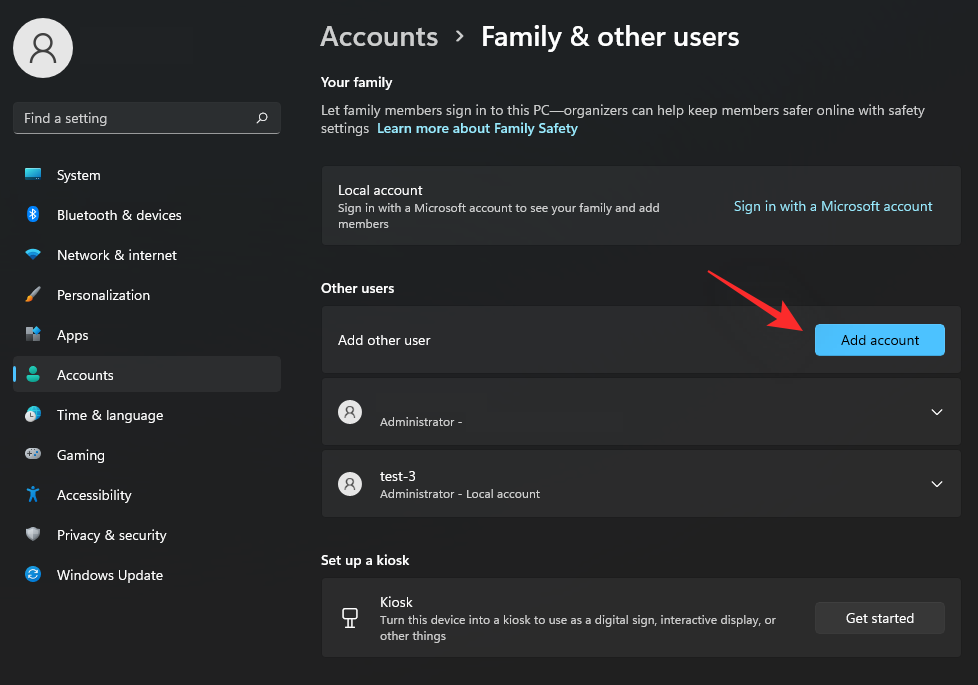Screen dimensions: 978x685
Task: Click the search magnifier icon
Action: tap(262, 118)
